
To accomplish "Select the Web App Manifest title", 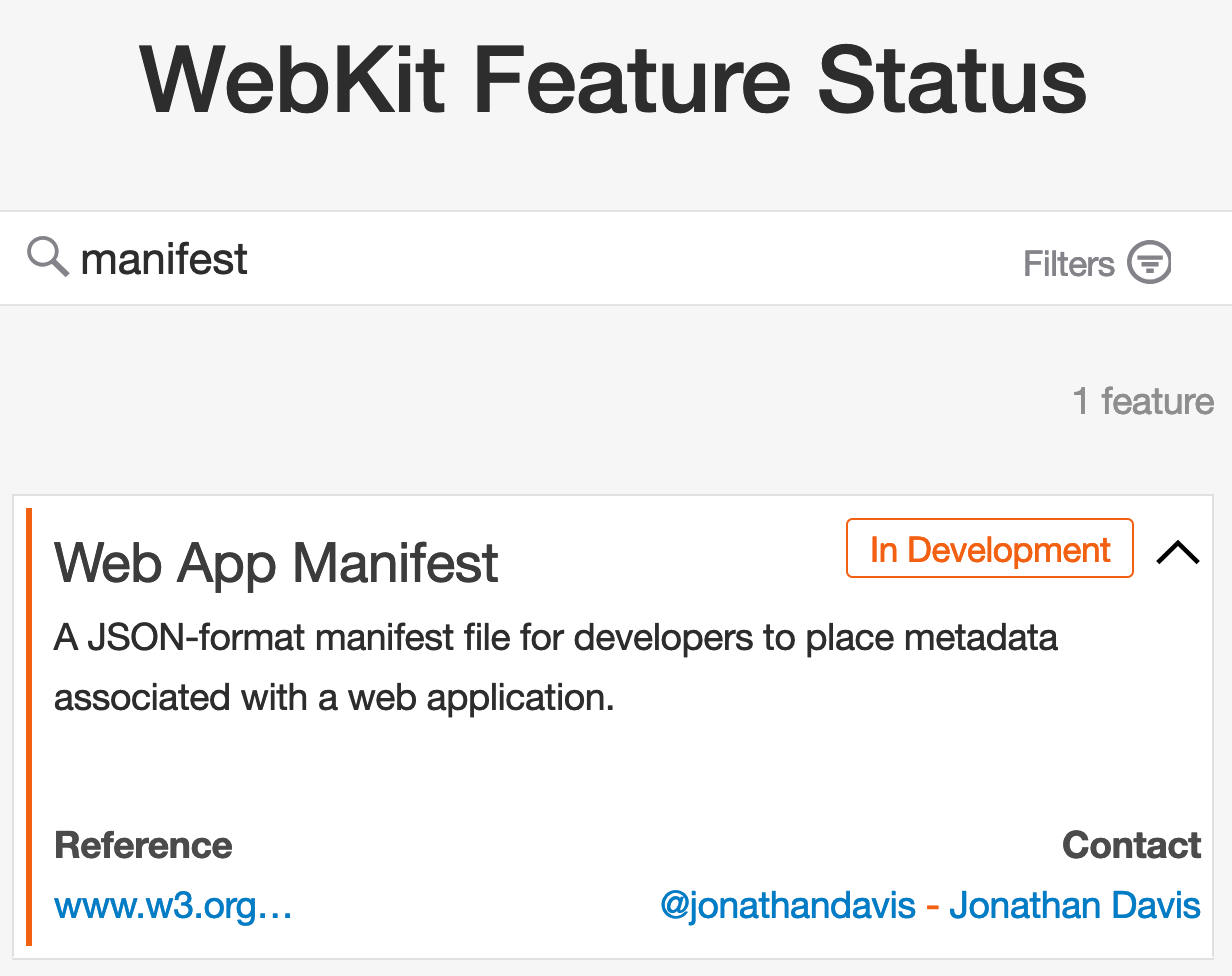I will point(276,563).
